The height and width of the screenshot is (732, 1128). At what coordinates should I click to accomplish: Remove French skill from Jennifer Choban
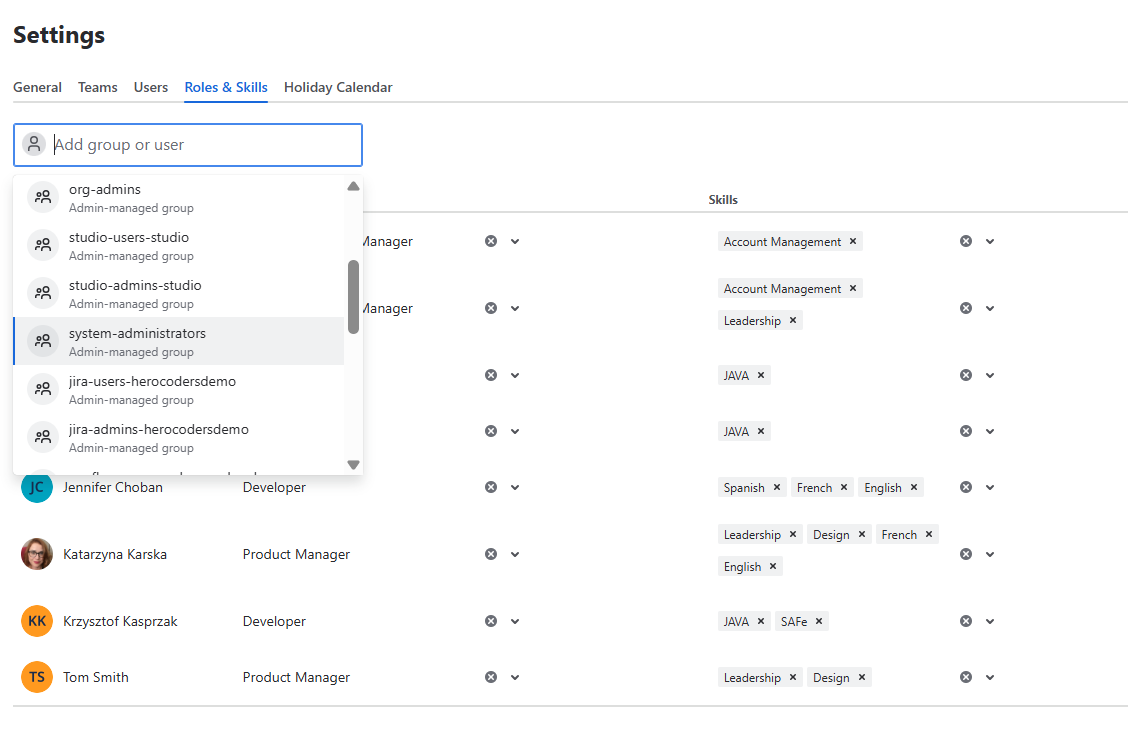coord(844,488)
